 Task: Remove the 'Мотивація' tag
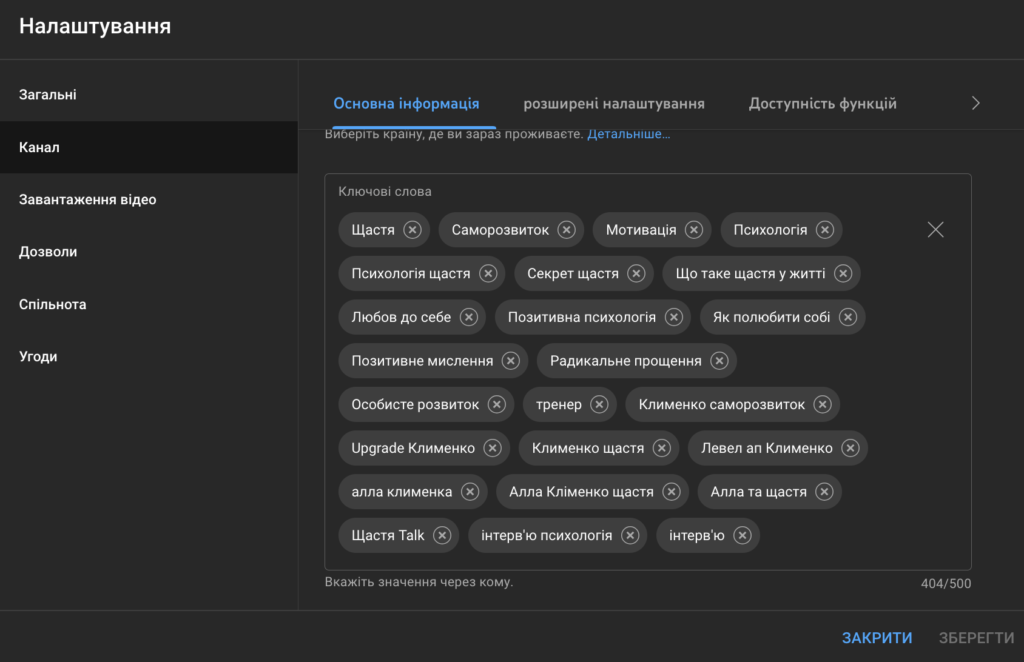[694, 230]
